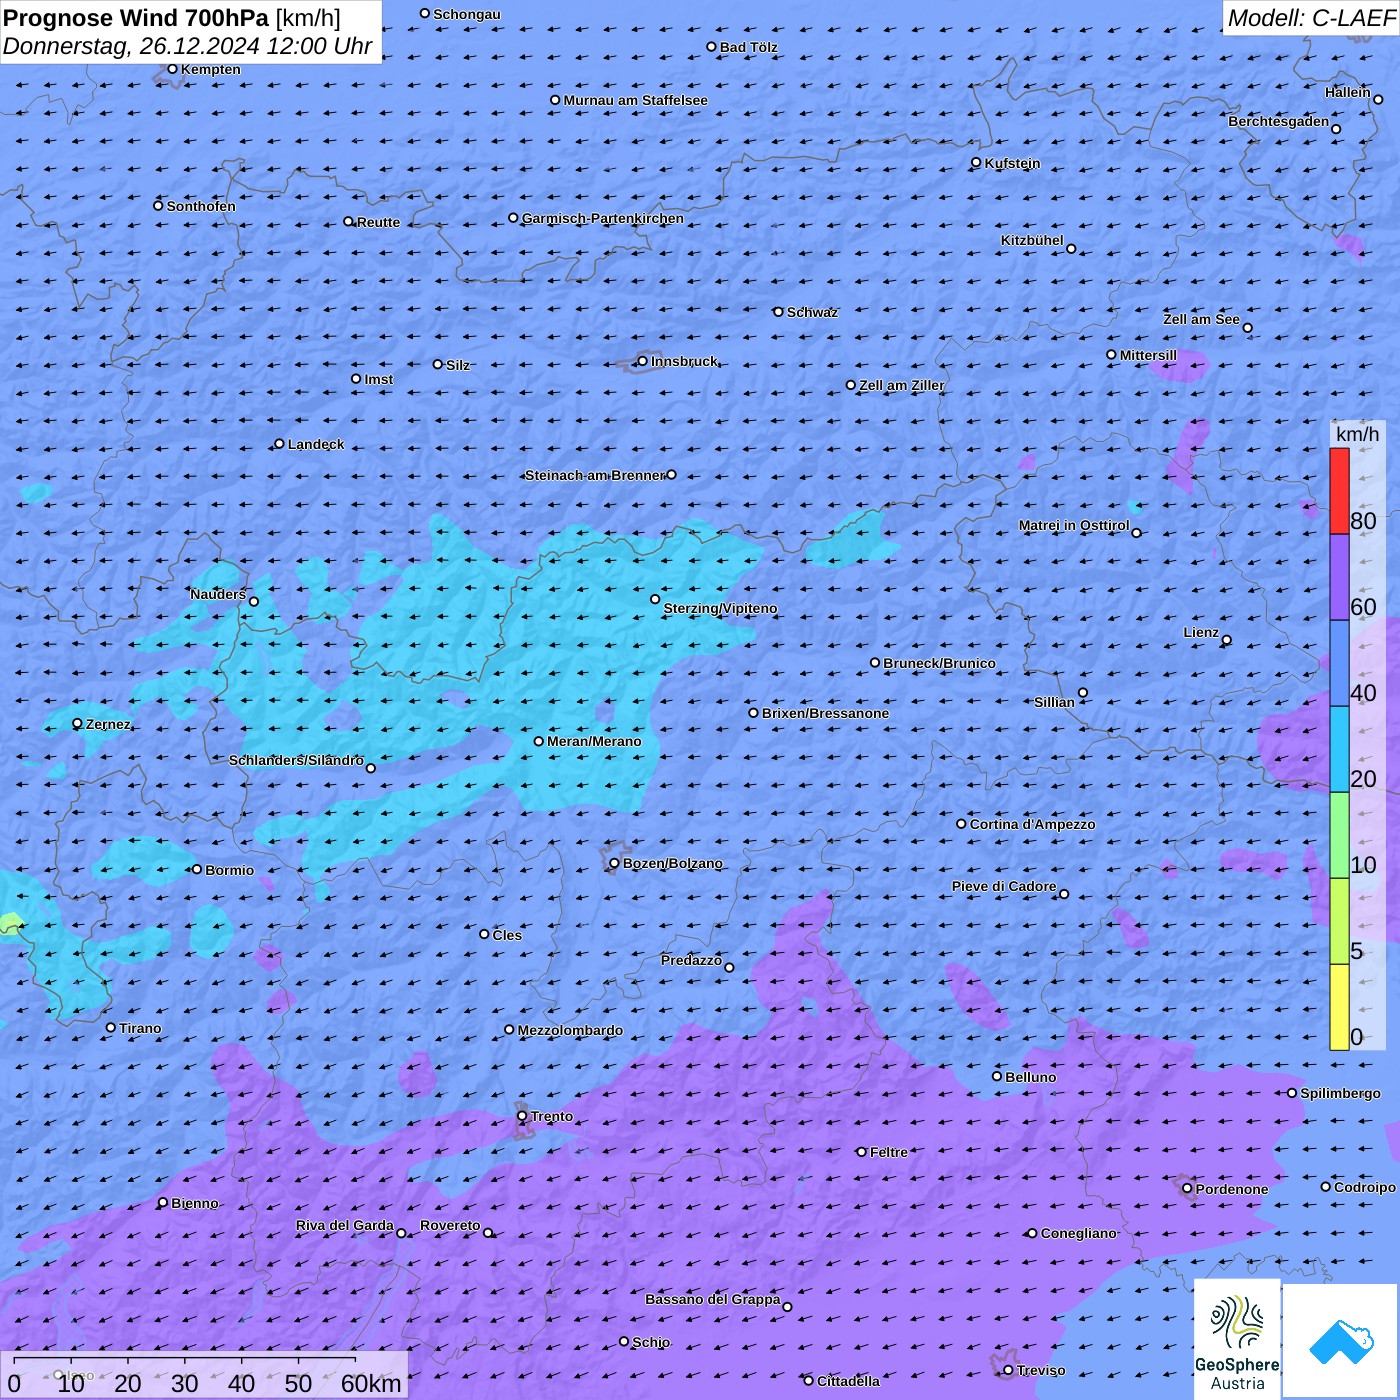Click the blue 40–60 km/h legend segment
This screenshot has height=1400, width=1400.
click(1339, 664)
